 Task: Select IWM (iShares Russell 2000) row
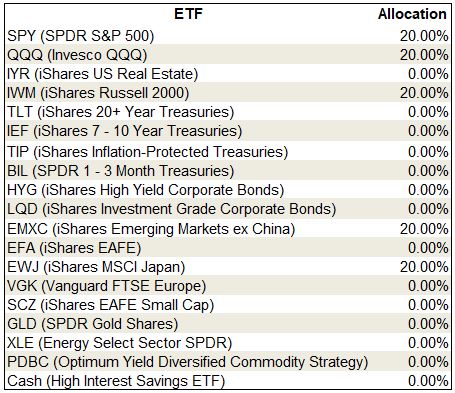pos(228,93)
